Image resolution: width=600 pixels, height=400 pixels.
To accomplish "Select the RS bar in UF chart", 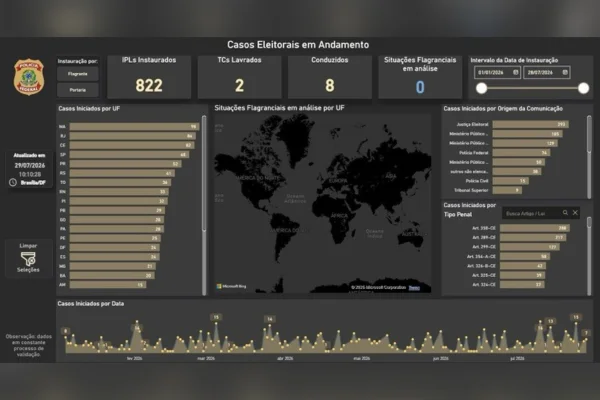I will point(122,173).
